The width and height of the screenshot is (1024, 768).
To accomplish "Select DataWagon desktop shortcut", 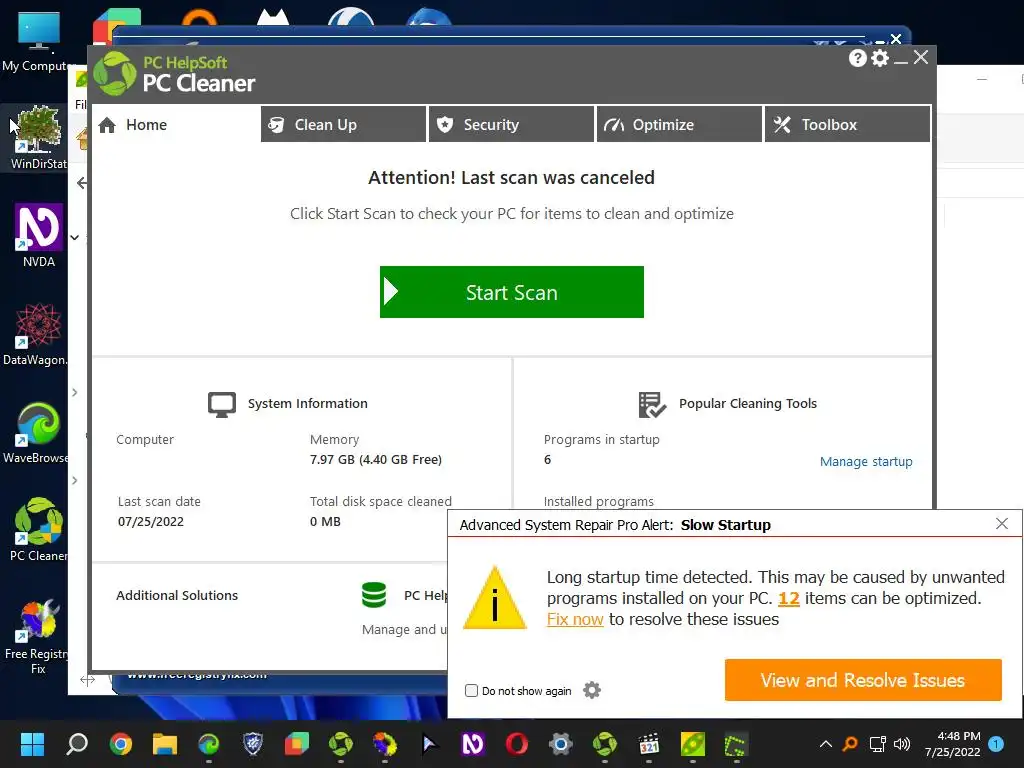I will [x=36, y=334].
